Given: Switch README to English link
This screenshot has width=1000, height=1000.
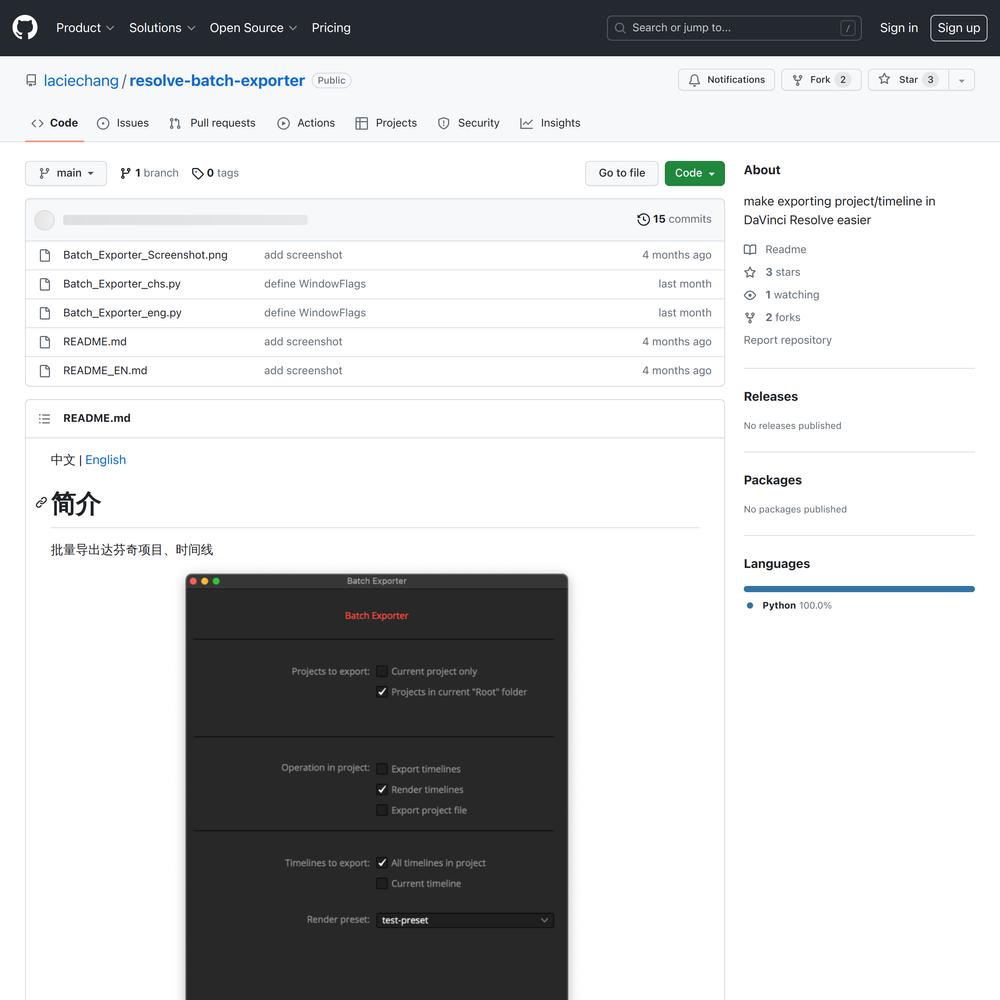Looking at the screenshot, I should click(105, 460).
